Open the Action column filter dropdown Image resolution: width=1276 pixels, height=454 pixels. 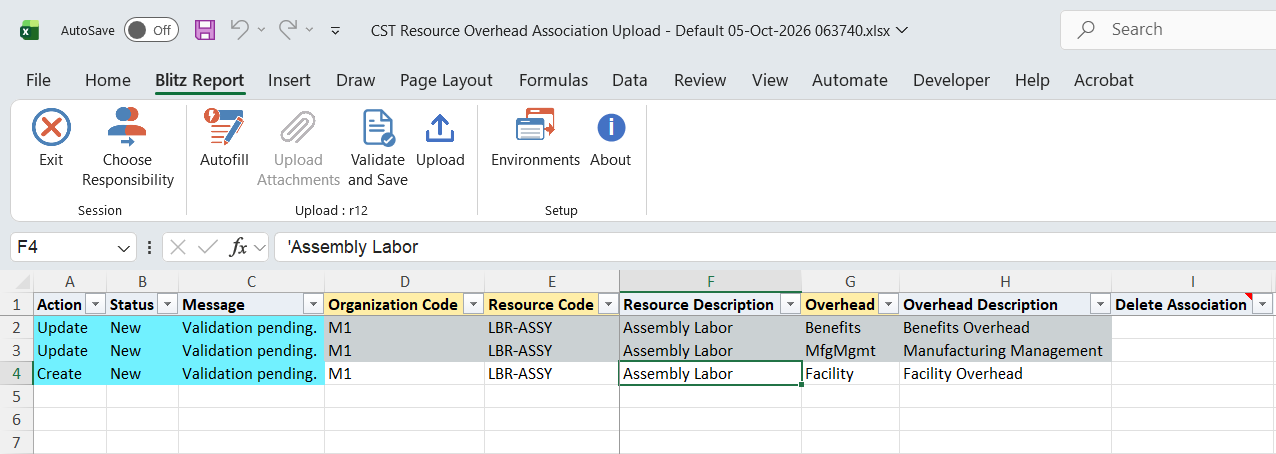[x=96, y=304]
